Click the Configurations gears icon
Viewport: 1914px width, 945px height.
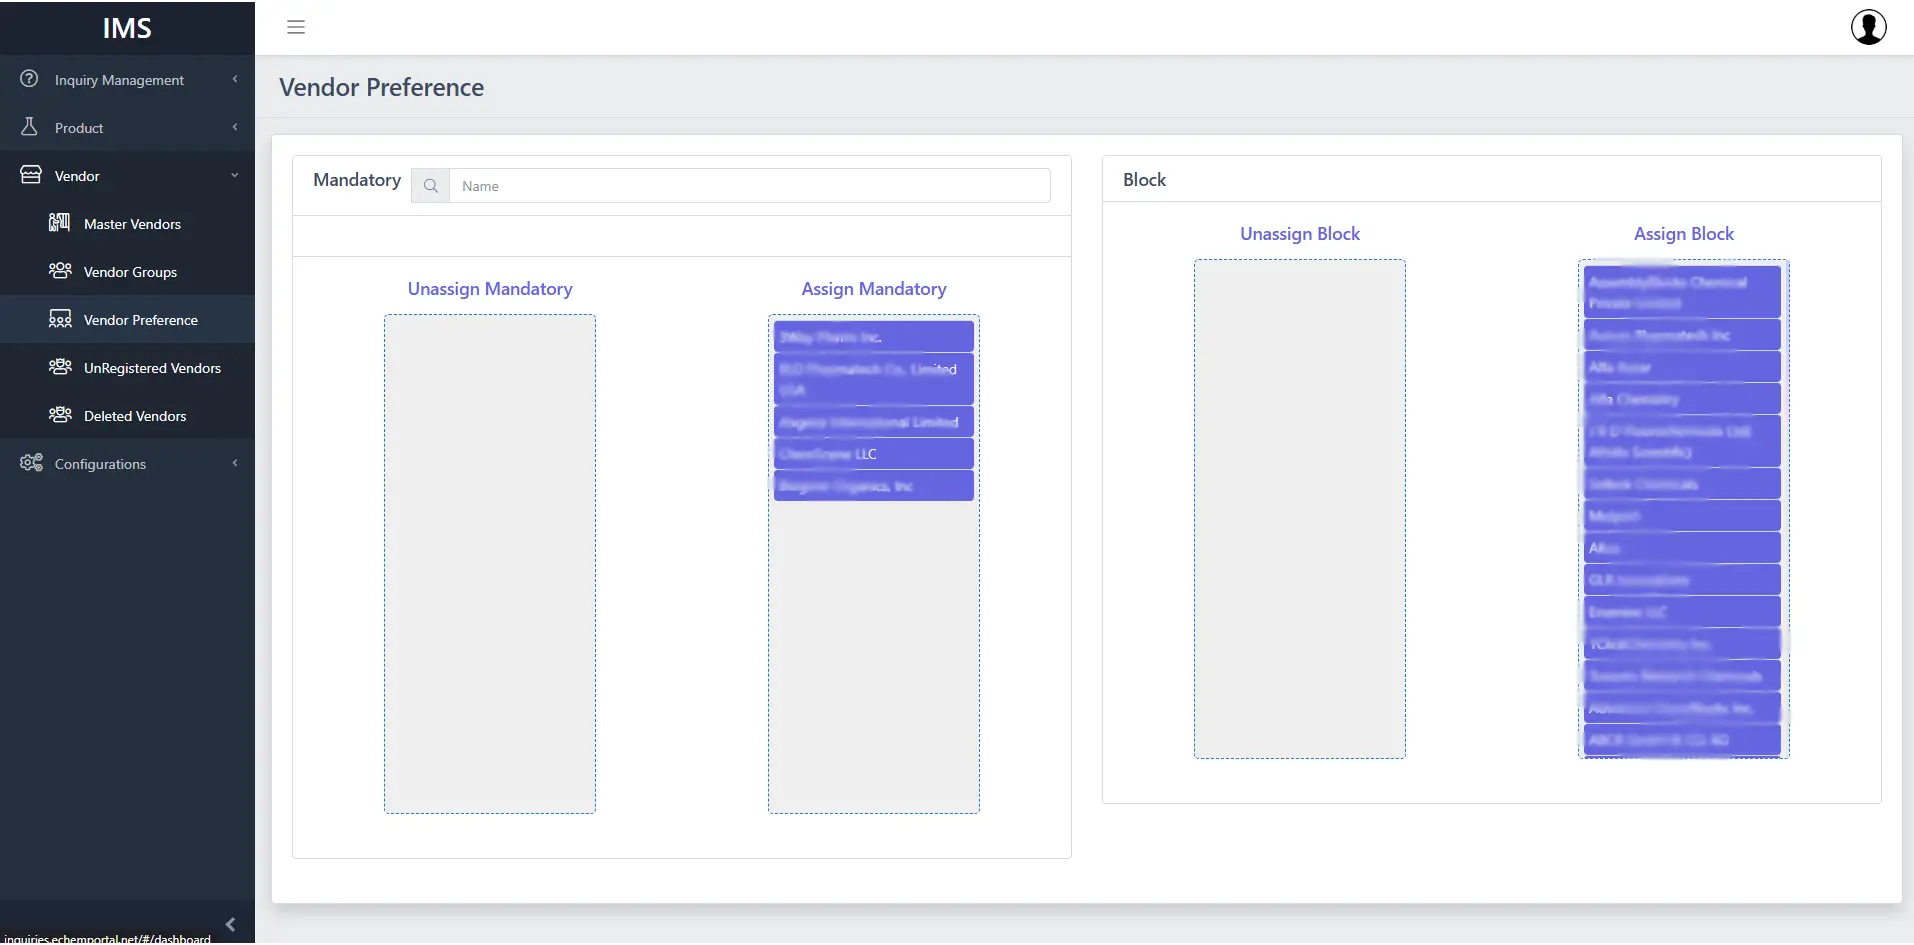click(31, 463)
